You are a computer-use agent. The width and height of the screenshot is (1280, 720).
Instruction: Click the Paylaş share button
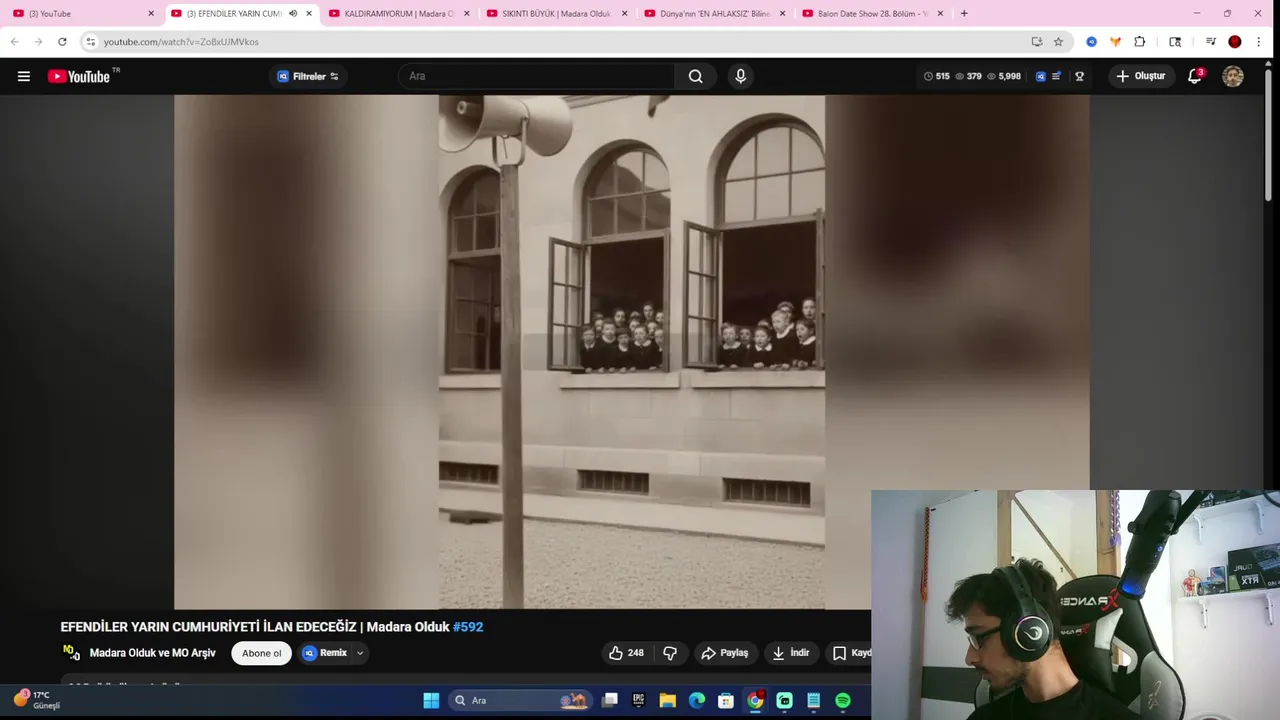pos(726,653)
